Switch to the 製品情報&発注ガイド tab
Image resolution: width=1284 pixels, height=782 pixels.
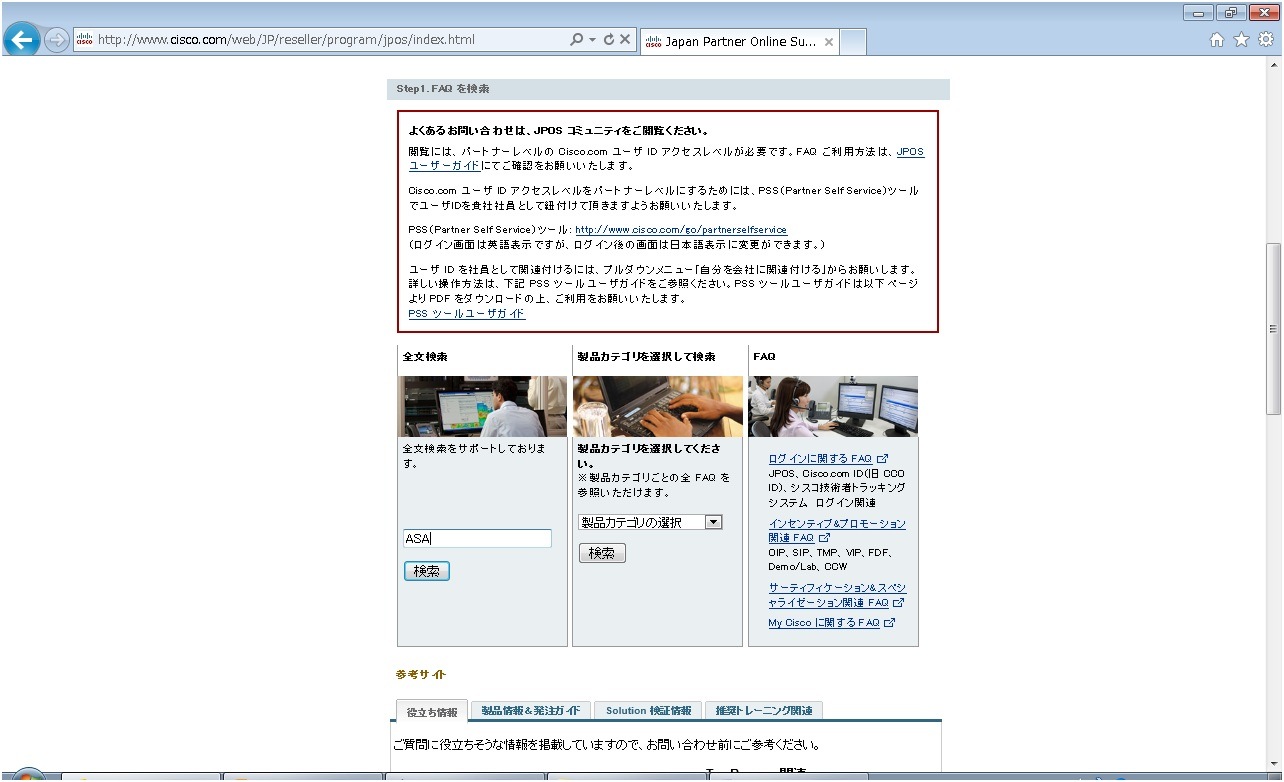click(530, 711)
